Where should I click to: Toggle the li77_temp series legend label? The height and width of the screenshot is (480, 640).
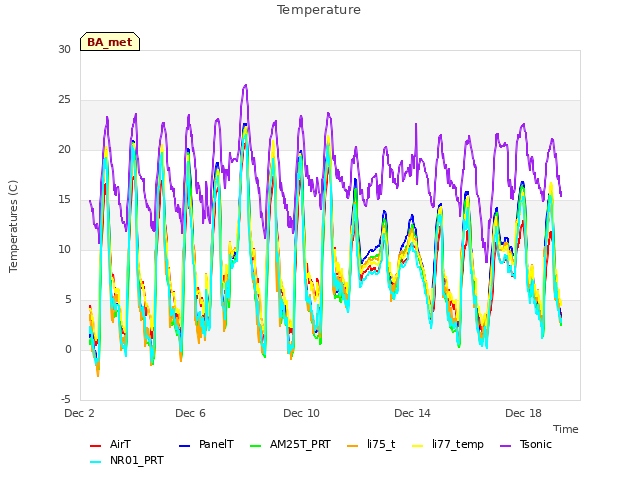458,444
